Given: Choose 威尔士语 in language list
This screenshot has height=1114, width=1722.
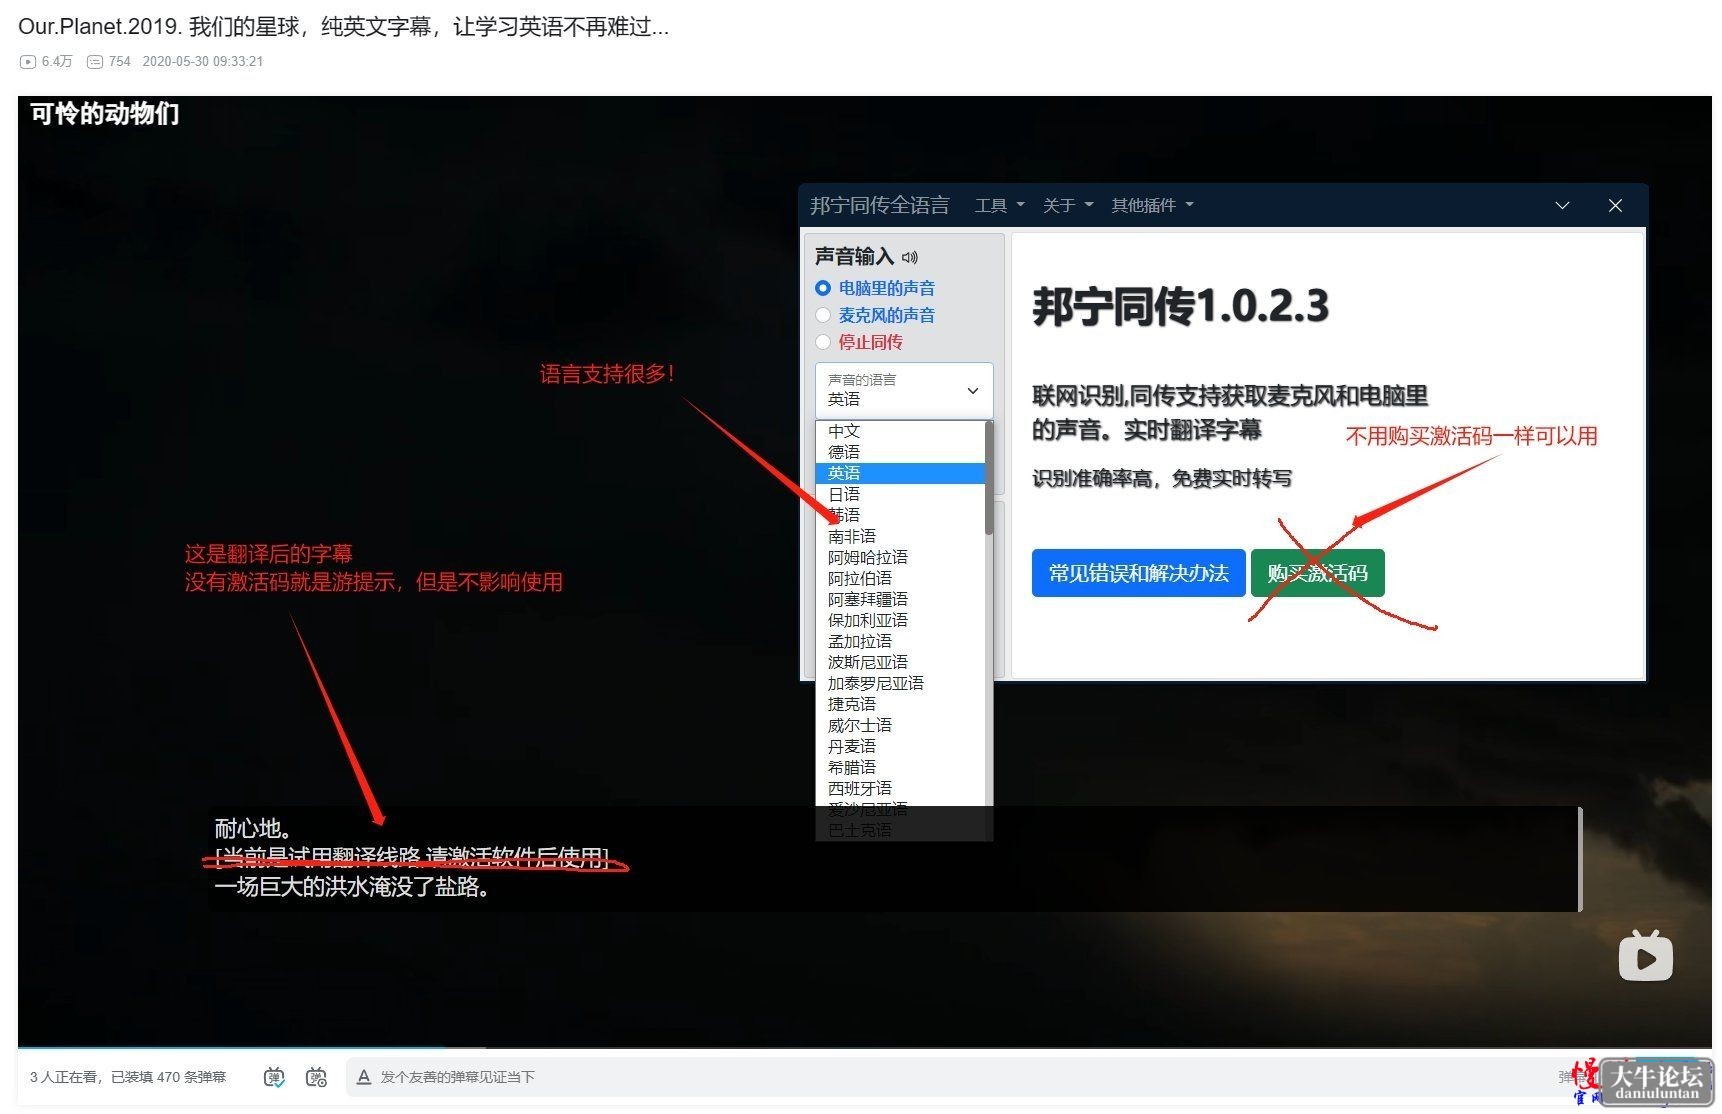Looking at the screenshot, I should [900, 725].
